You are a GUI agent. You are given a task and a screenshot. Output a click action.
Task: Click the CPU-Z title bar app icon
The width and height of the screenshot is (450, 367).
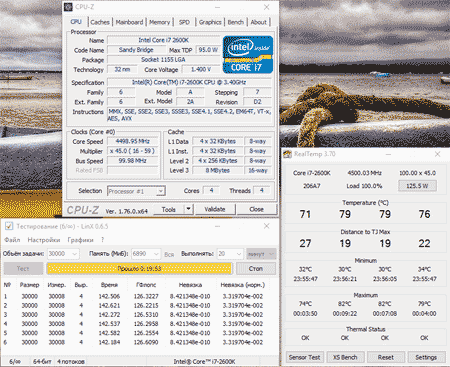68,7
